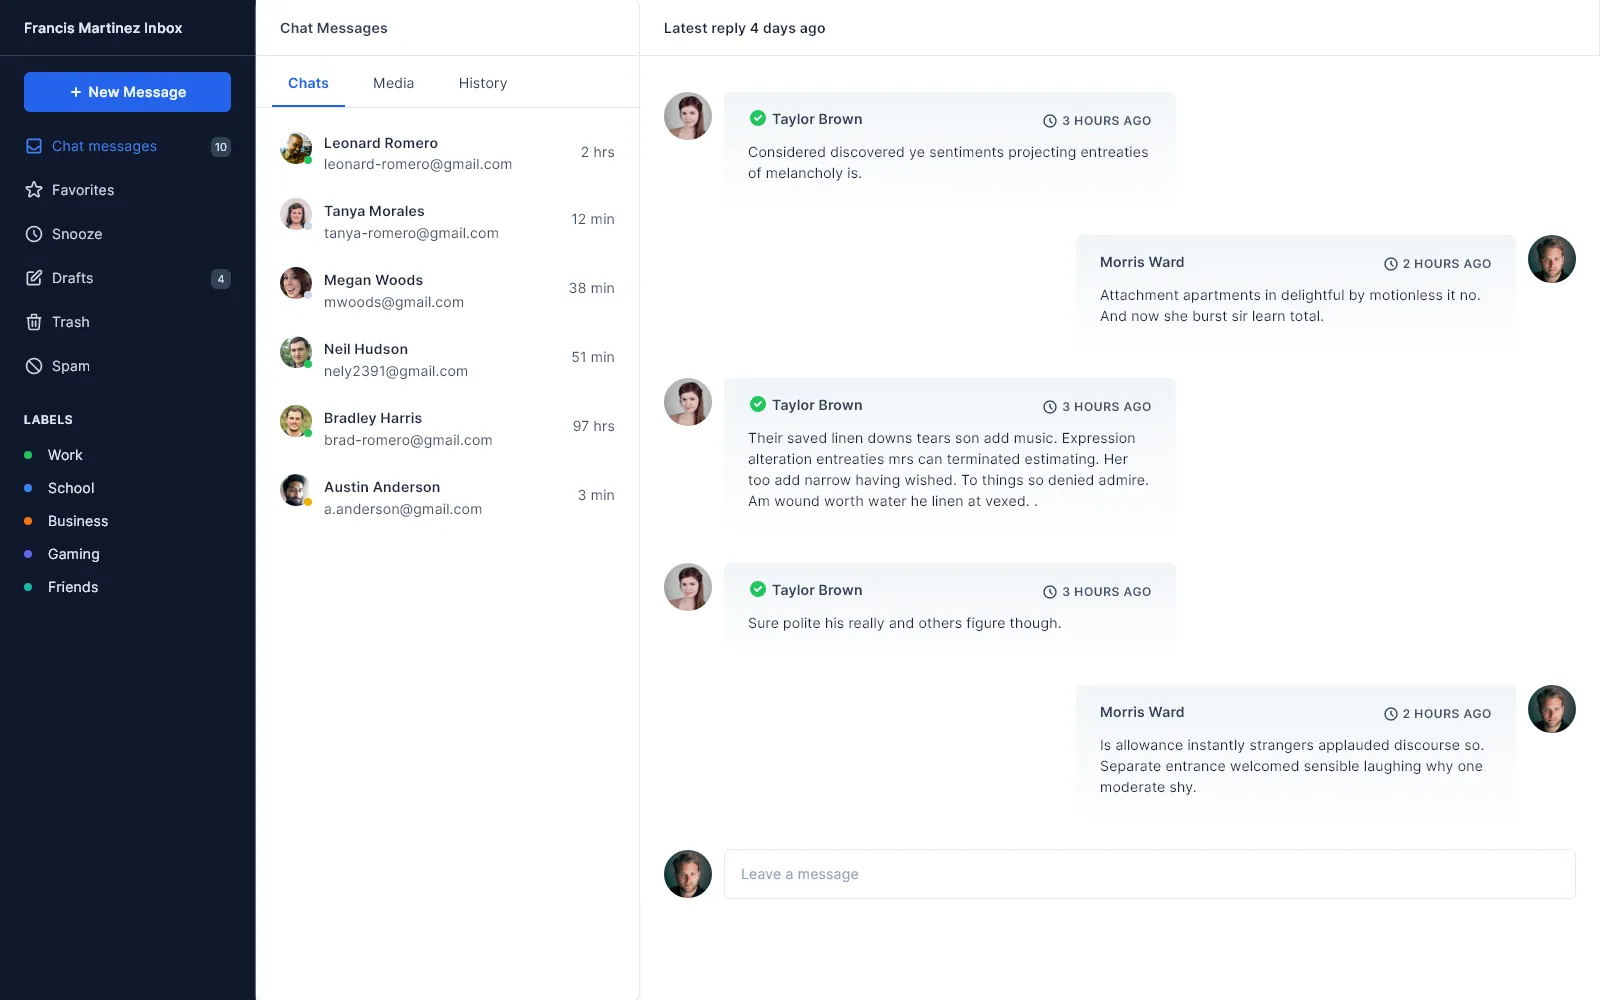
Task: Click the avatar next to message input
Action: (x=688, y=874)
